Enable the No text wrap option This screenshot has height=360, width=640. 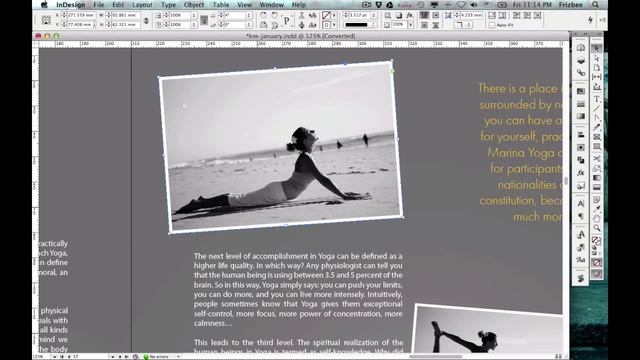tap(424, 15)
